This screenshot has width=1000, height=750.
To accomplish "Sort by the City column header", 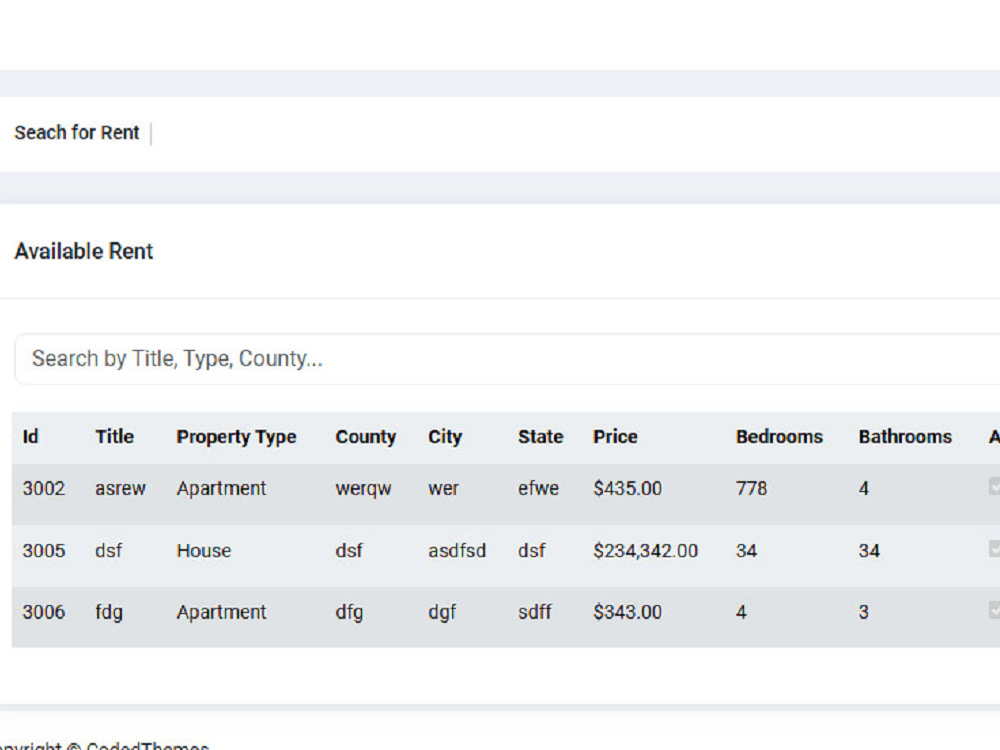I will coord(445,437).
